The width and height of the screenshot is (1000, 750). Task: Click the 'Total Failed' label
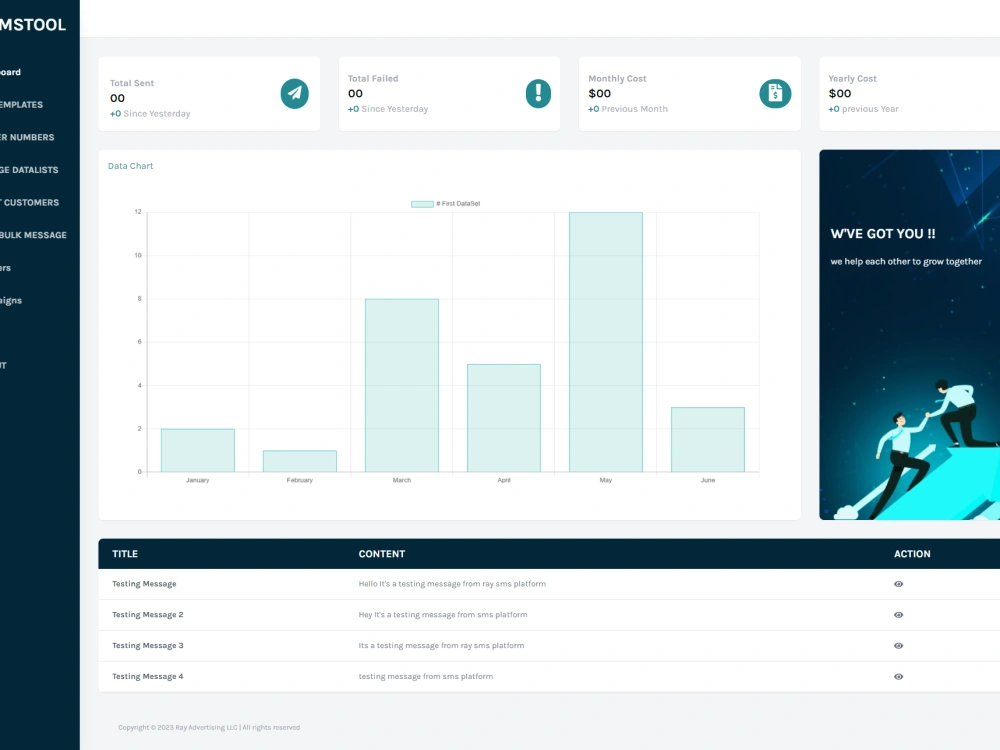pyautogui.click(x=373, y=78)
